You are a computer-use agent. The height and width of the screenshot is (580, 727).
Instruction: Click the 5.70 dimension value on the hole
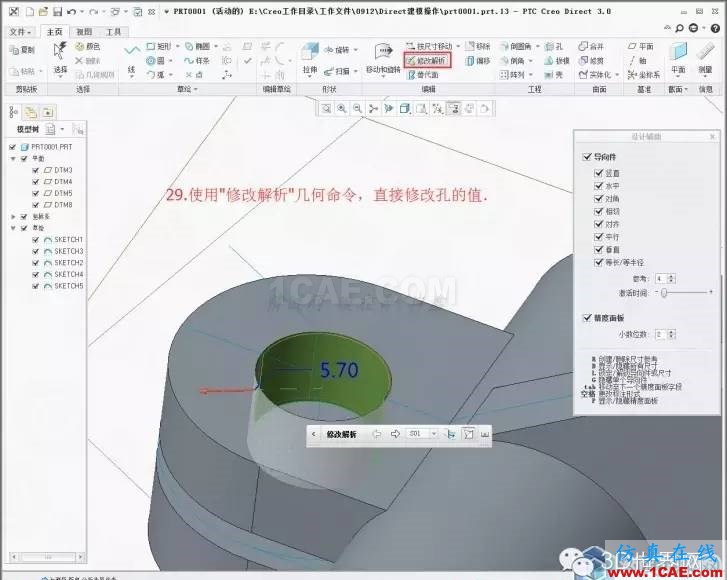click(339, 370)
